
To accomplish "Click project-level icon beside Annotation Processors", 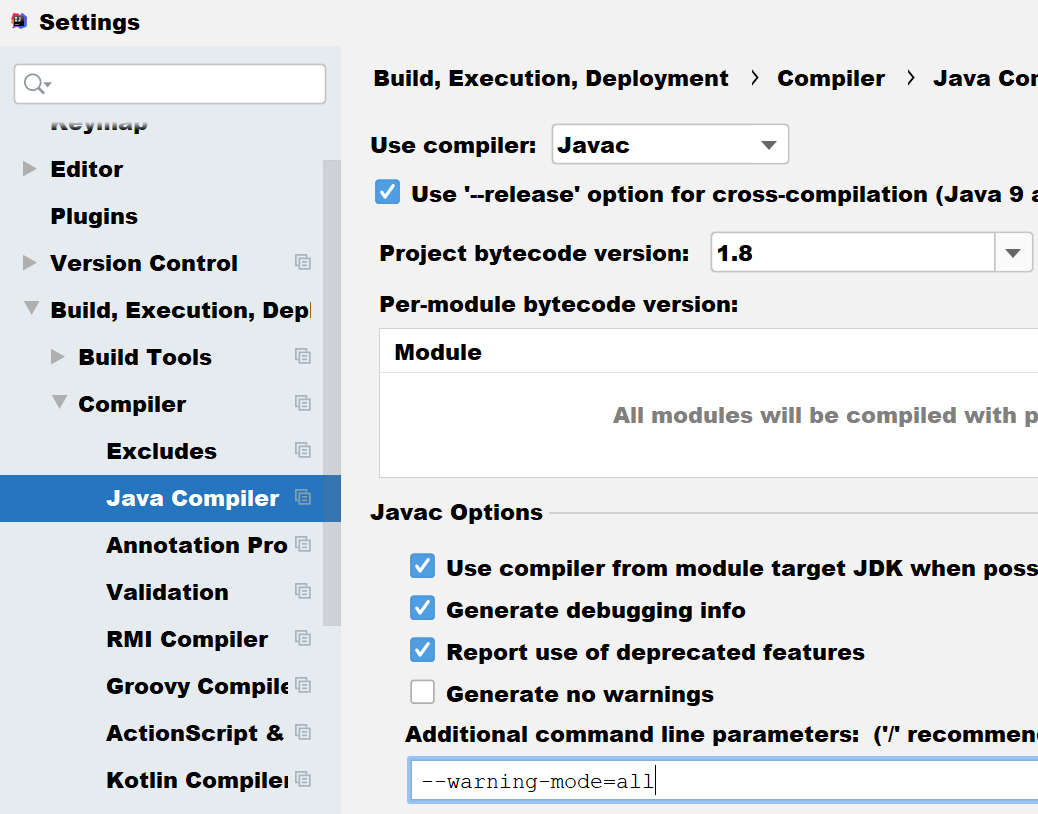I will coord(303,544).
